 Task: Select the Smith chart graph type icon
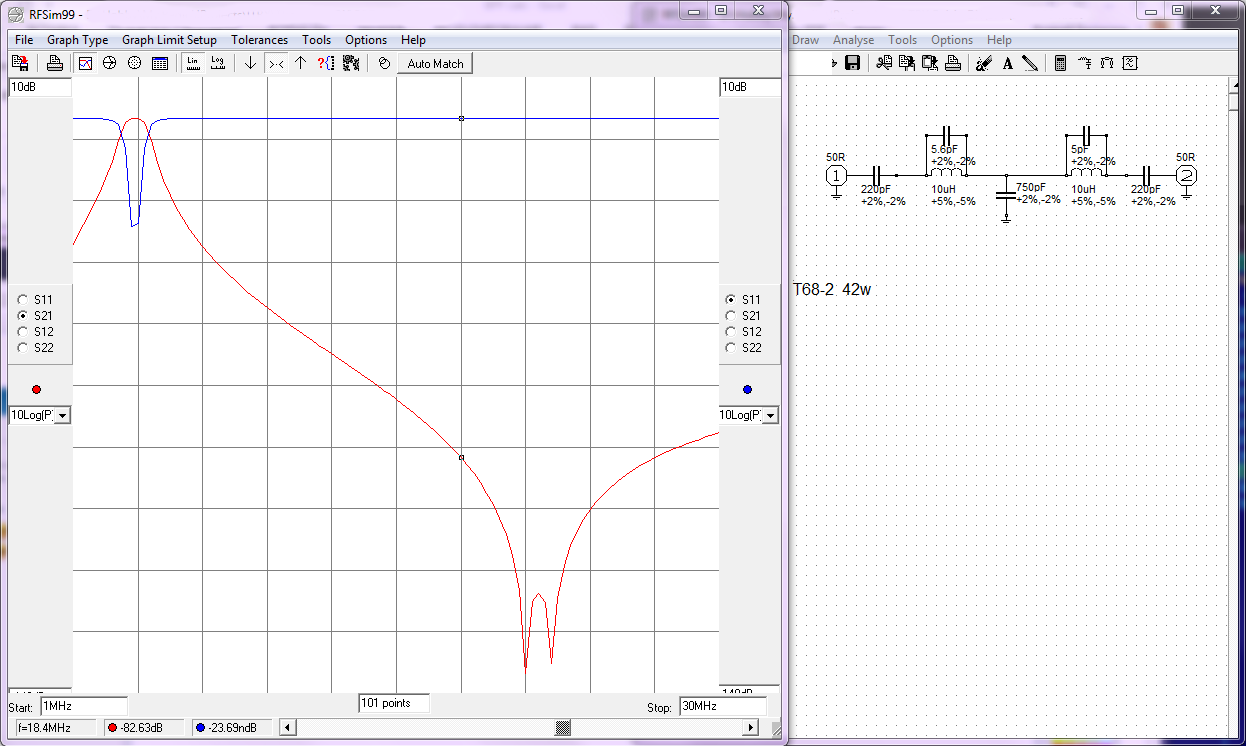click(110, 63)
